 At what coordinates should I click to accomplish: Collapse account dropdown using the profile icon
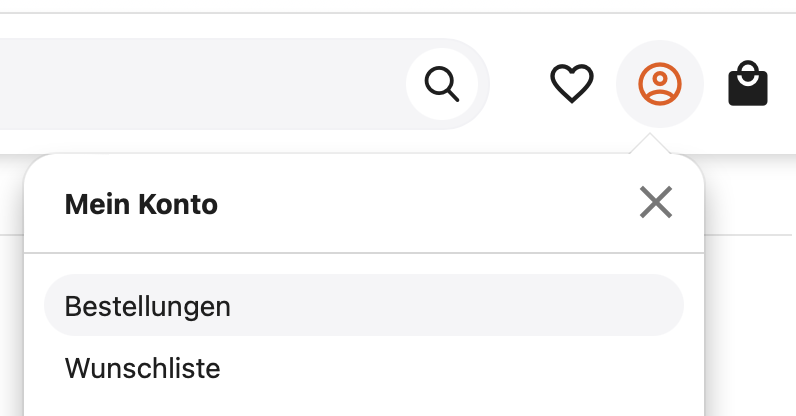[659, 84]
